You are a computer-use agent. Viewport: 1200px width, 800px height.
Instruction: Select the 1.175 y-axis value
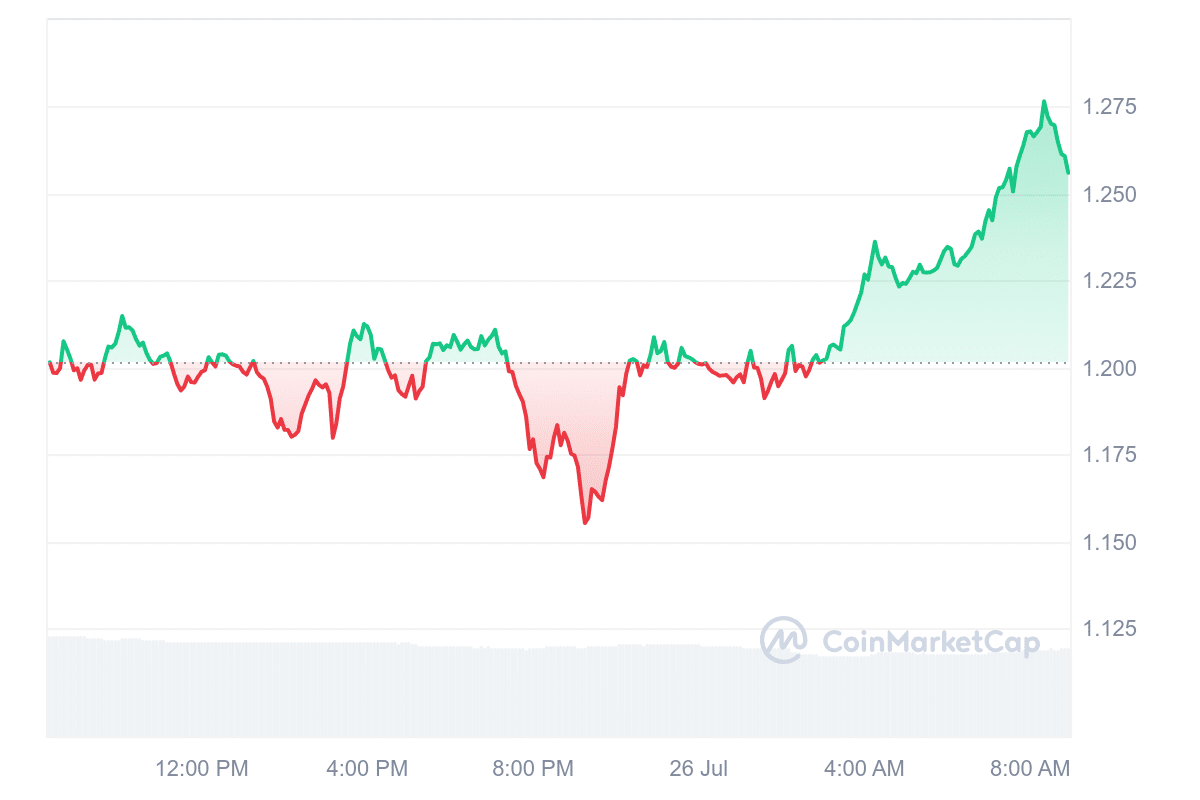[1109, 455]
